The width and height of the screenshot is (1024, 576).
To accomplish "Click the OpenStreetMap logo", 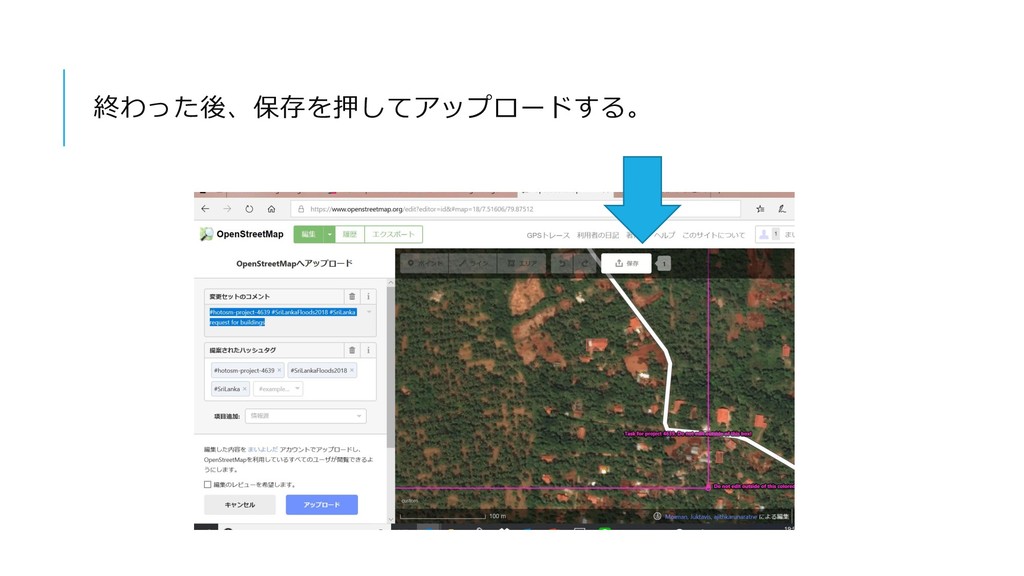I will point(242,234).
